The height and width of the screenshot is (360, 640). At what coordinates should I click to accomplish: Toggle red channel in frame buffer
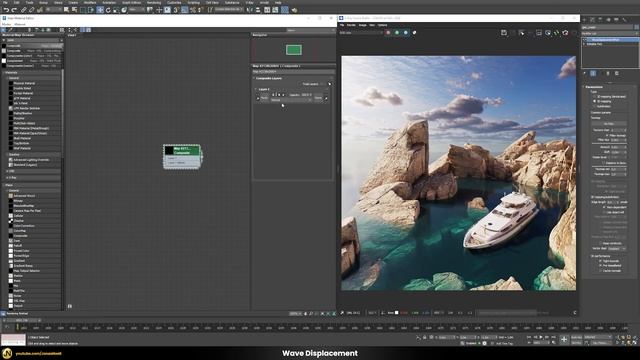[x=388, y=33]
